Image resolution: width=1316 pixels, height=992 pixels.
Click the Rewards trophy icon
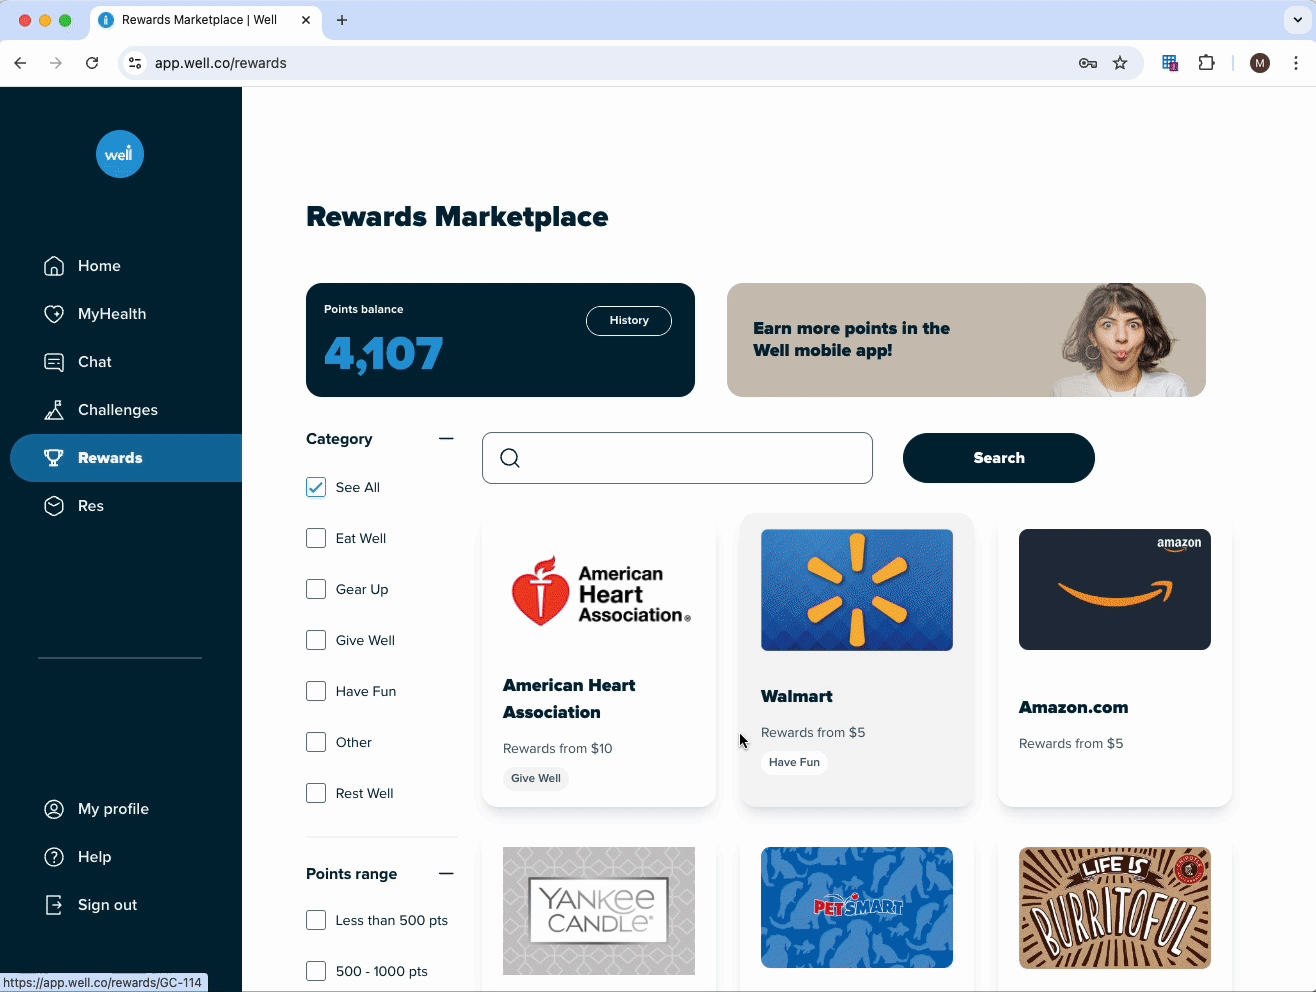click(x=54, y=458)
